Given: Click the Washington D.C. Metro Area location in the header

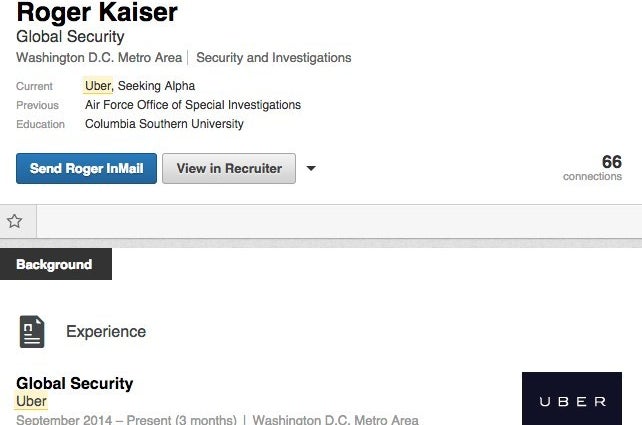Looking at the screenshot, I should 99,58.
